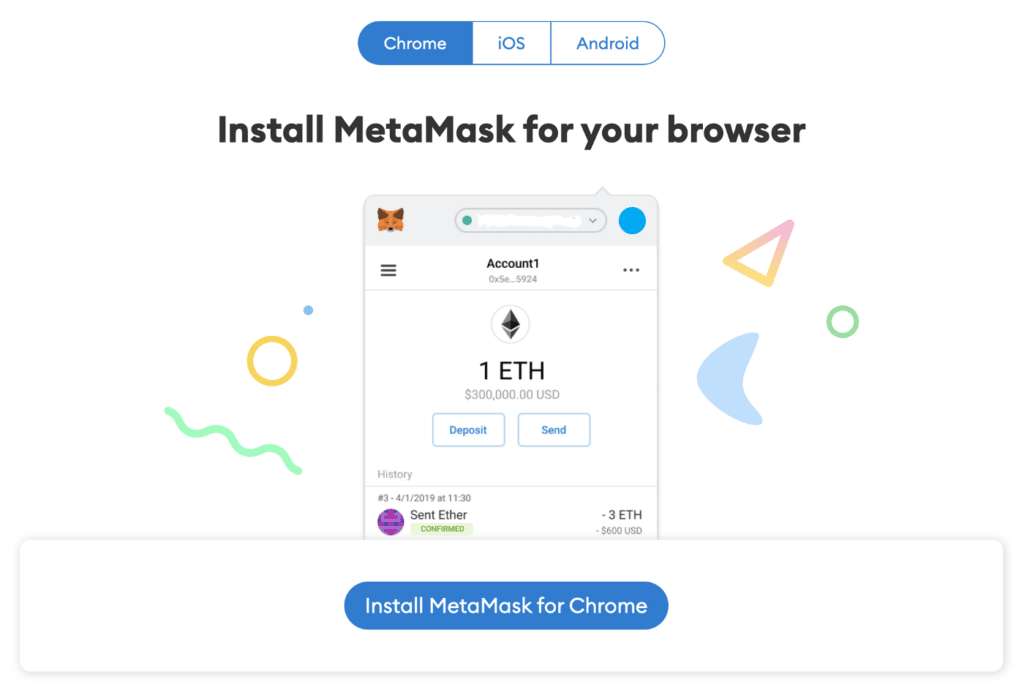Click the Send button
This screenshot has height=685, width=1024.
point(554,430)
